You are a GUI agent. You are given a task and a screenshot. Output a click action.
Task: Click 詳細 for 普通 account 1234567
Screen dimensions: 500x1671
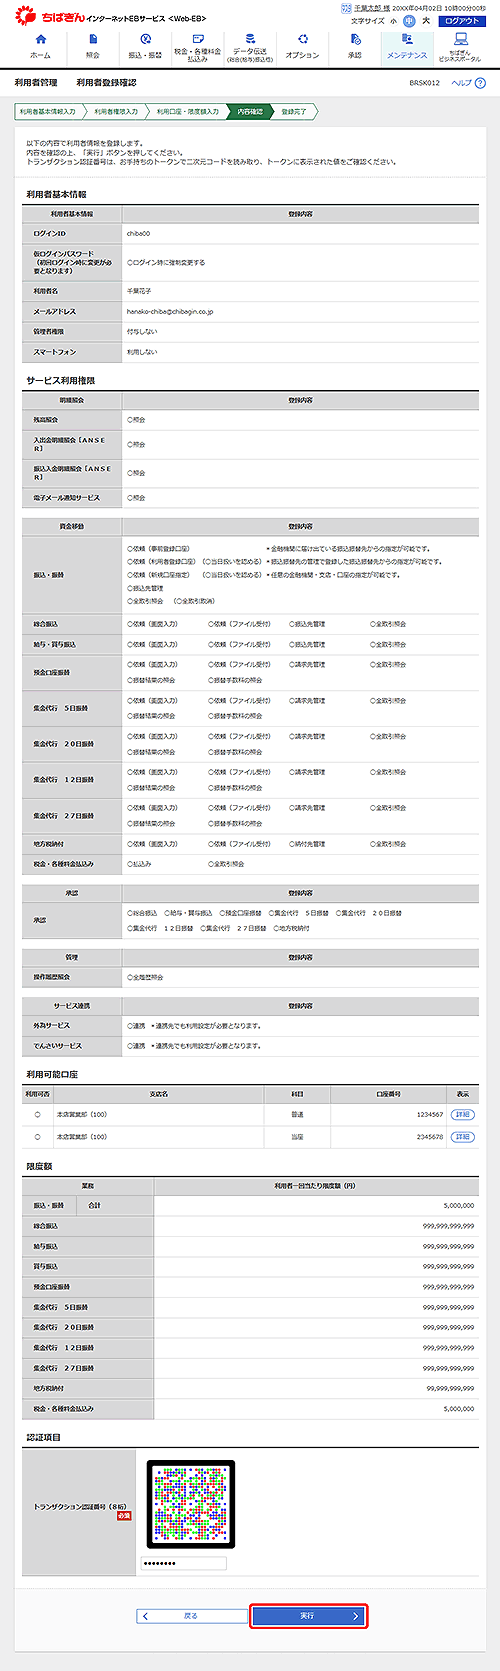click(462, 1114)
